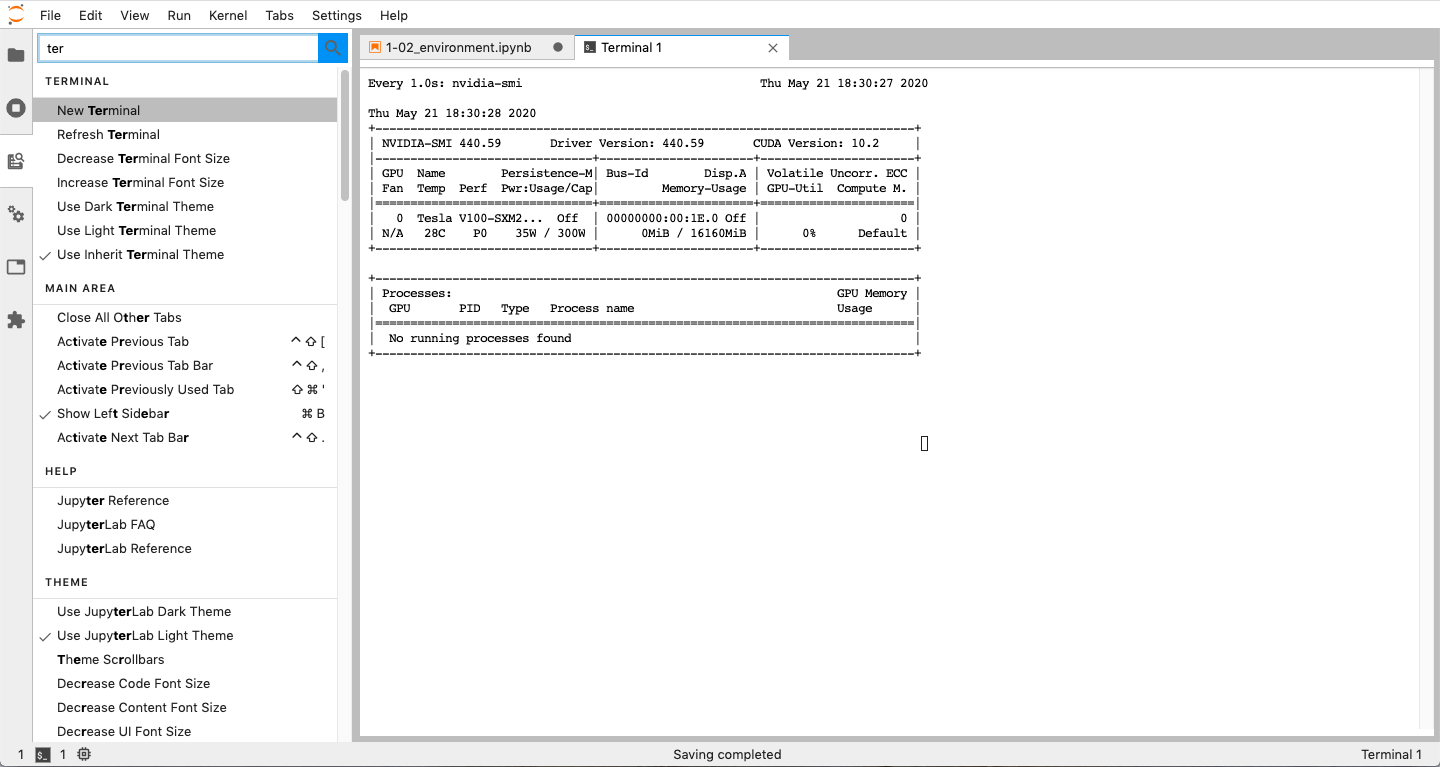The height and width of the screenshot is (767, 1440).
Task: Show the Open Tabs sidebar panel
Action: click(16, 267)
